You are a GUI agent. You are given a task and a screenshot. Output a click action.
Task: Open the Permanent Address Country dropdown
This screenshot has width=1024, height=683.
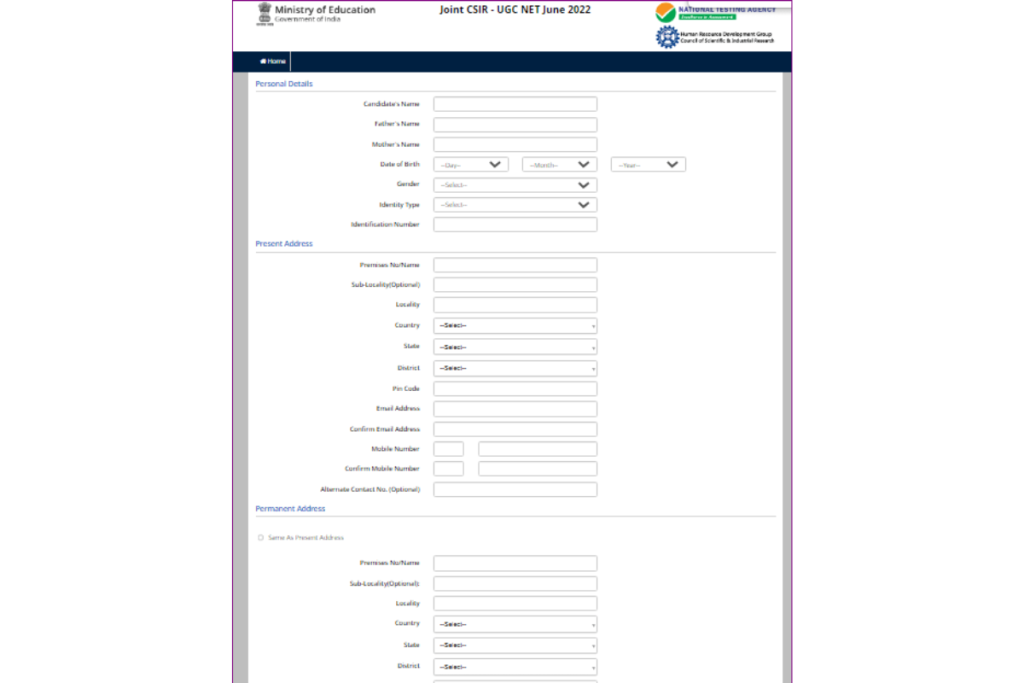[x=515, y=624]
